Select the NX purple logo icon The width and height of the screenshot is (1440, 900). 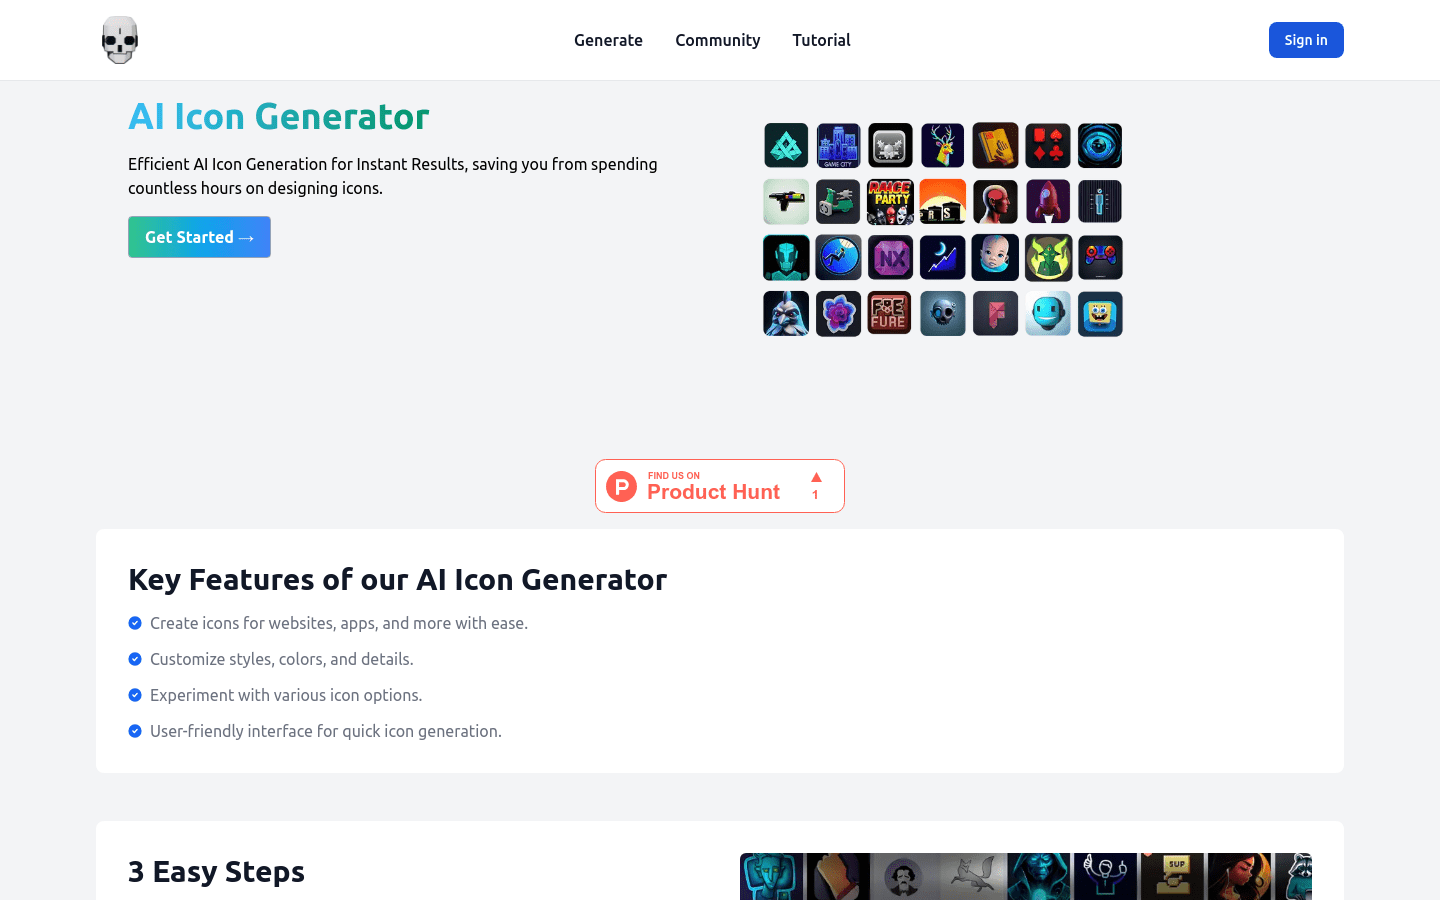coord(890,257)
